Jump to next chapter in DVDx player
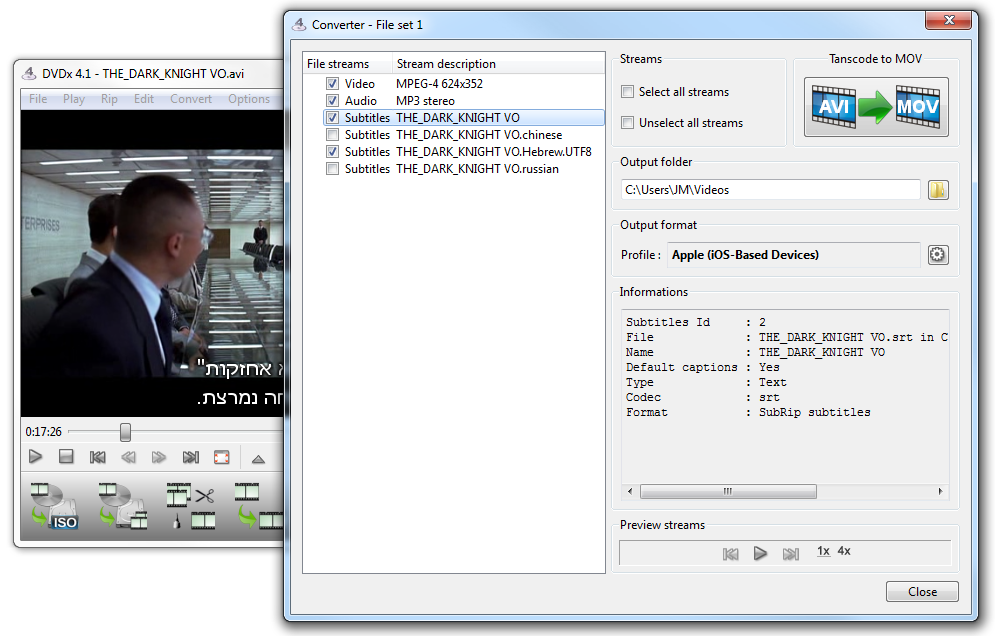 (x=190, y=457)
